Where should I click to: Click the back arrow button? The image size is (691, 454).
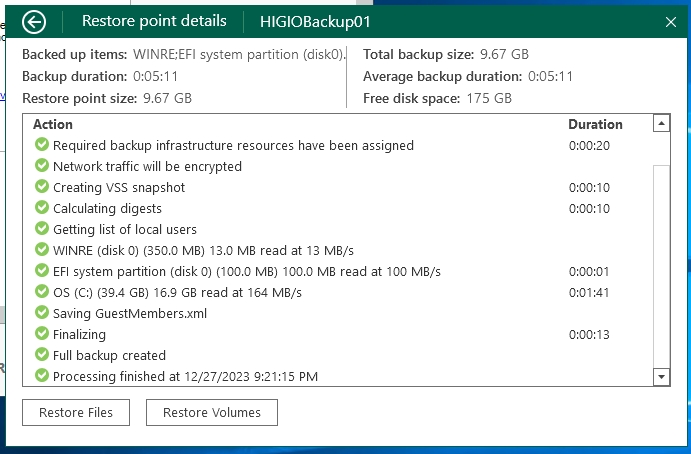(34, 21)
